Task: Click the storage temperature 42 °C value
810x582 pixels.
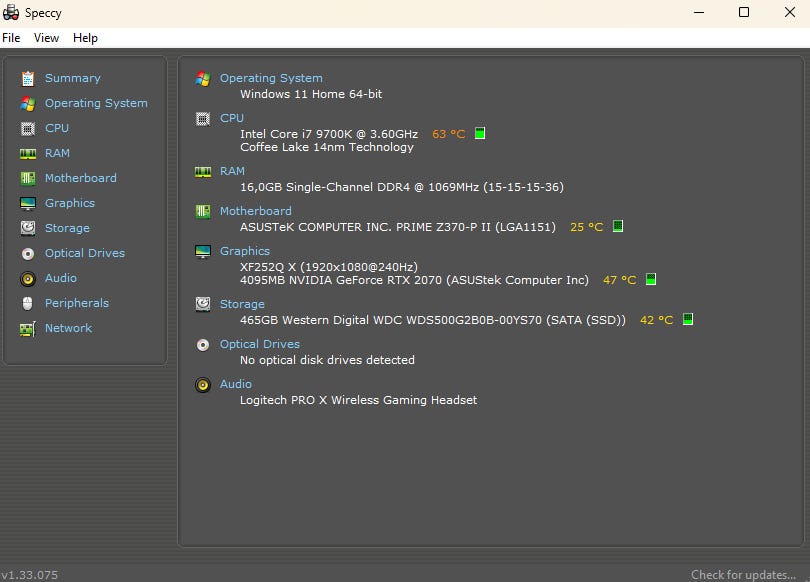Action: click(657, 320)
